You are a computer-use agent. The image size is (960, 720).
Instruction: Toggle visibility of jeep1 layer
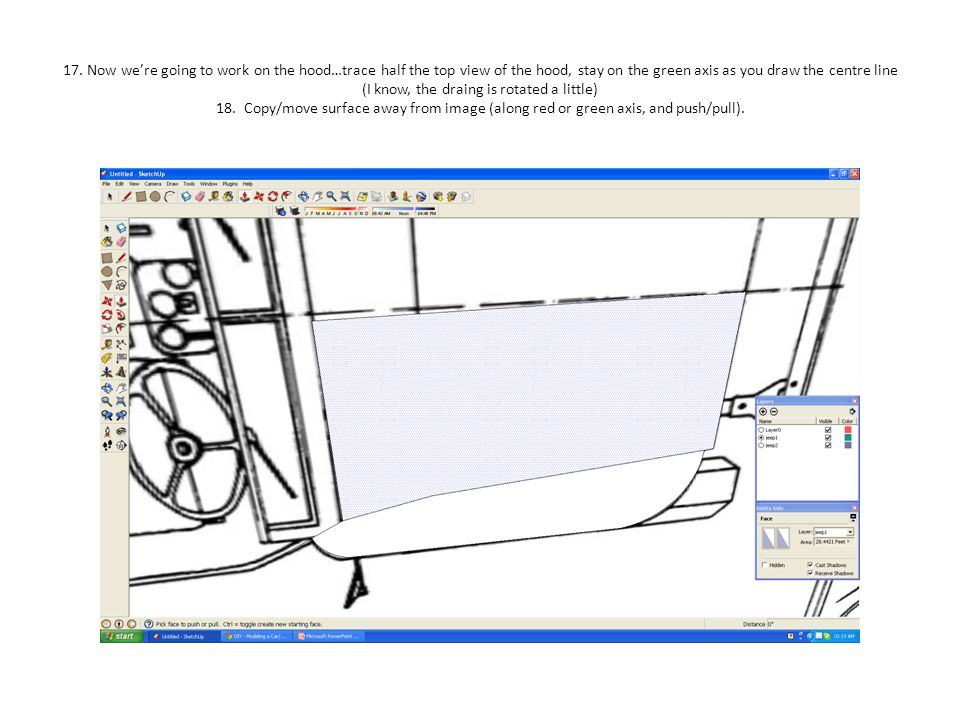point(828,438)
